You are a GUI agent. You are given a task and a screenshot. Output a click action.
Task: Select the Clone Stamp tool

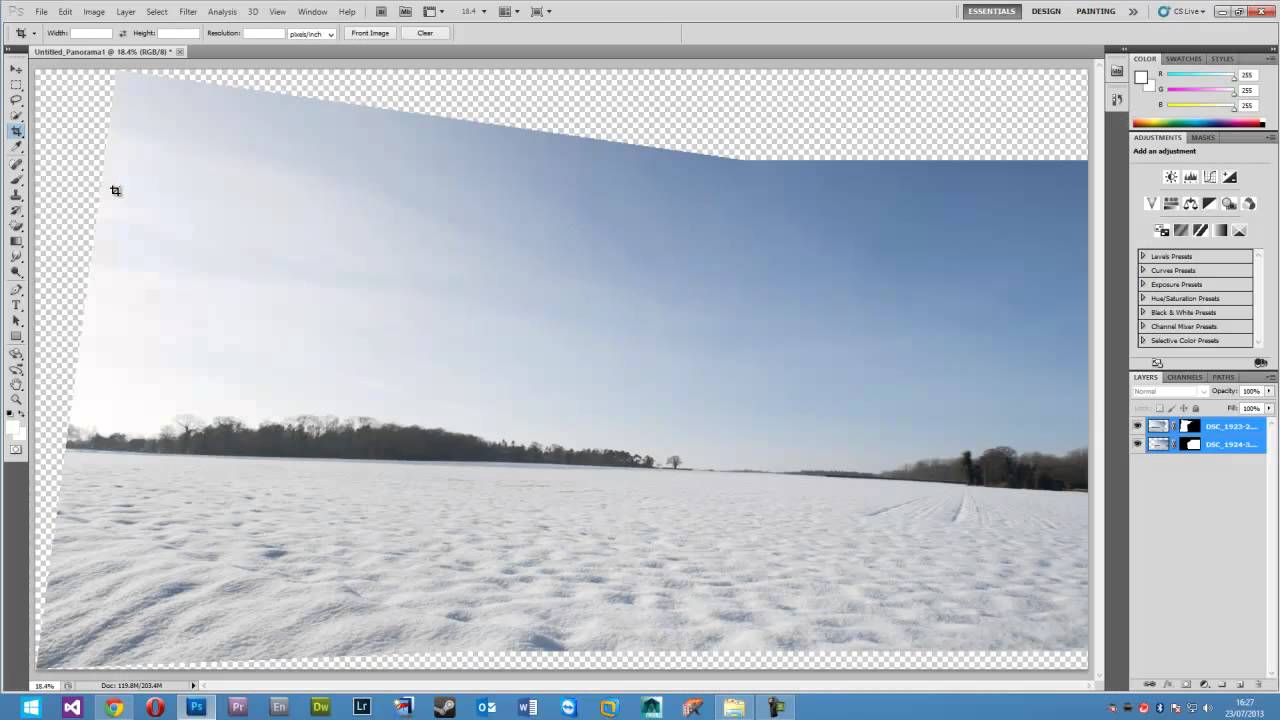(16, 194)
